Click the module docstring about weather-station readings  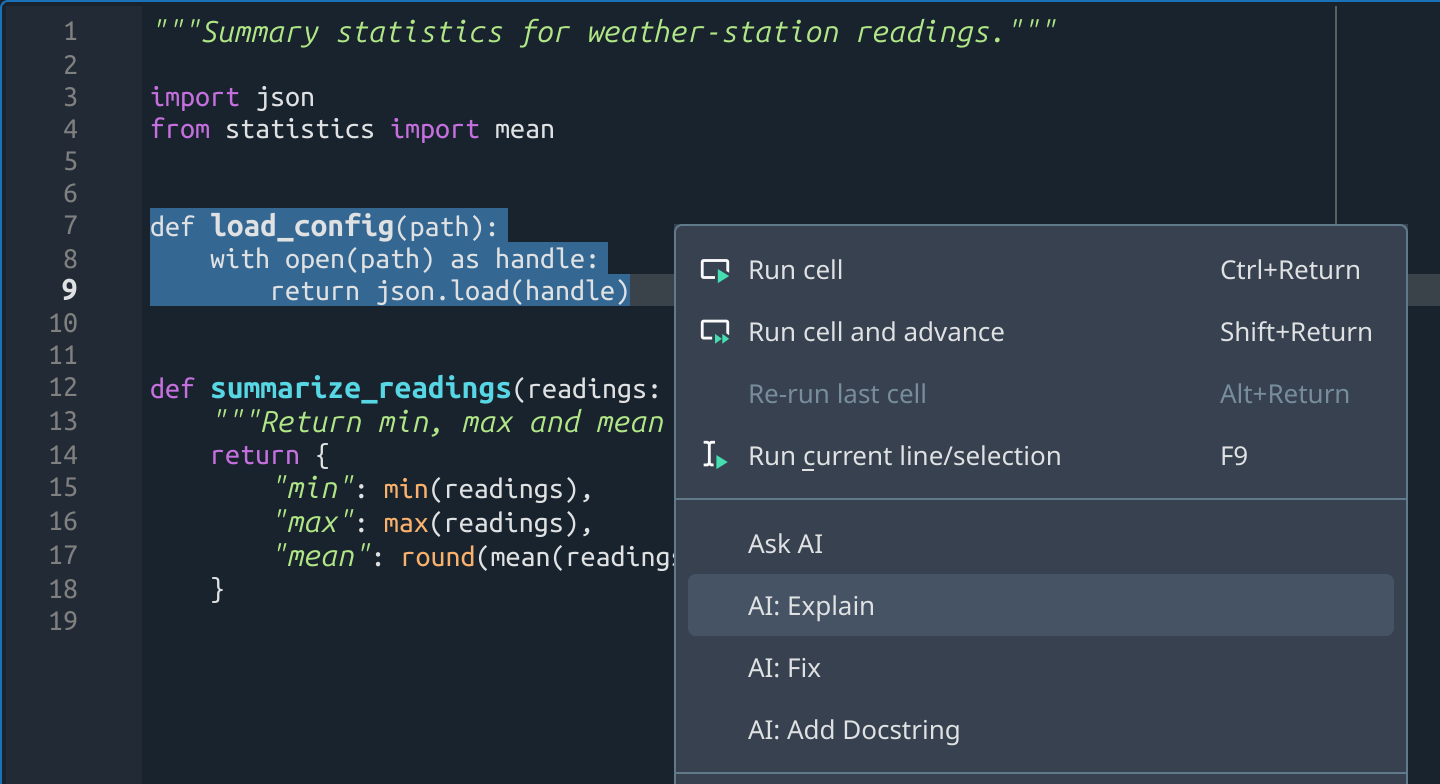[x=604, y=32]
